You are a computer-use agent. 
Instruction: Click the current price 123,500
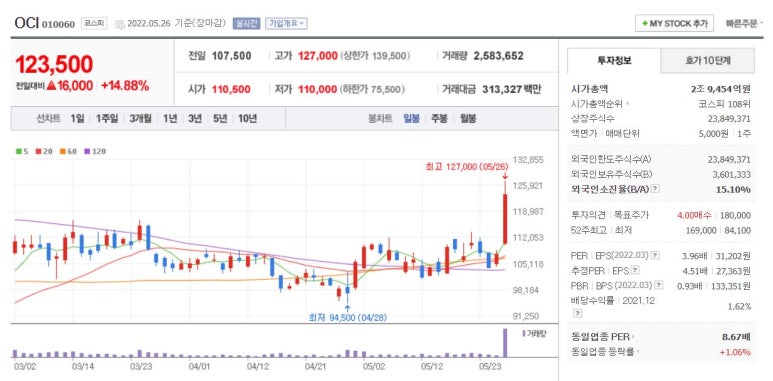tap(54, 65)
